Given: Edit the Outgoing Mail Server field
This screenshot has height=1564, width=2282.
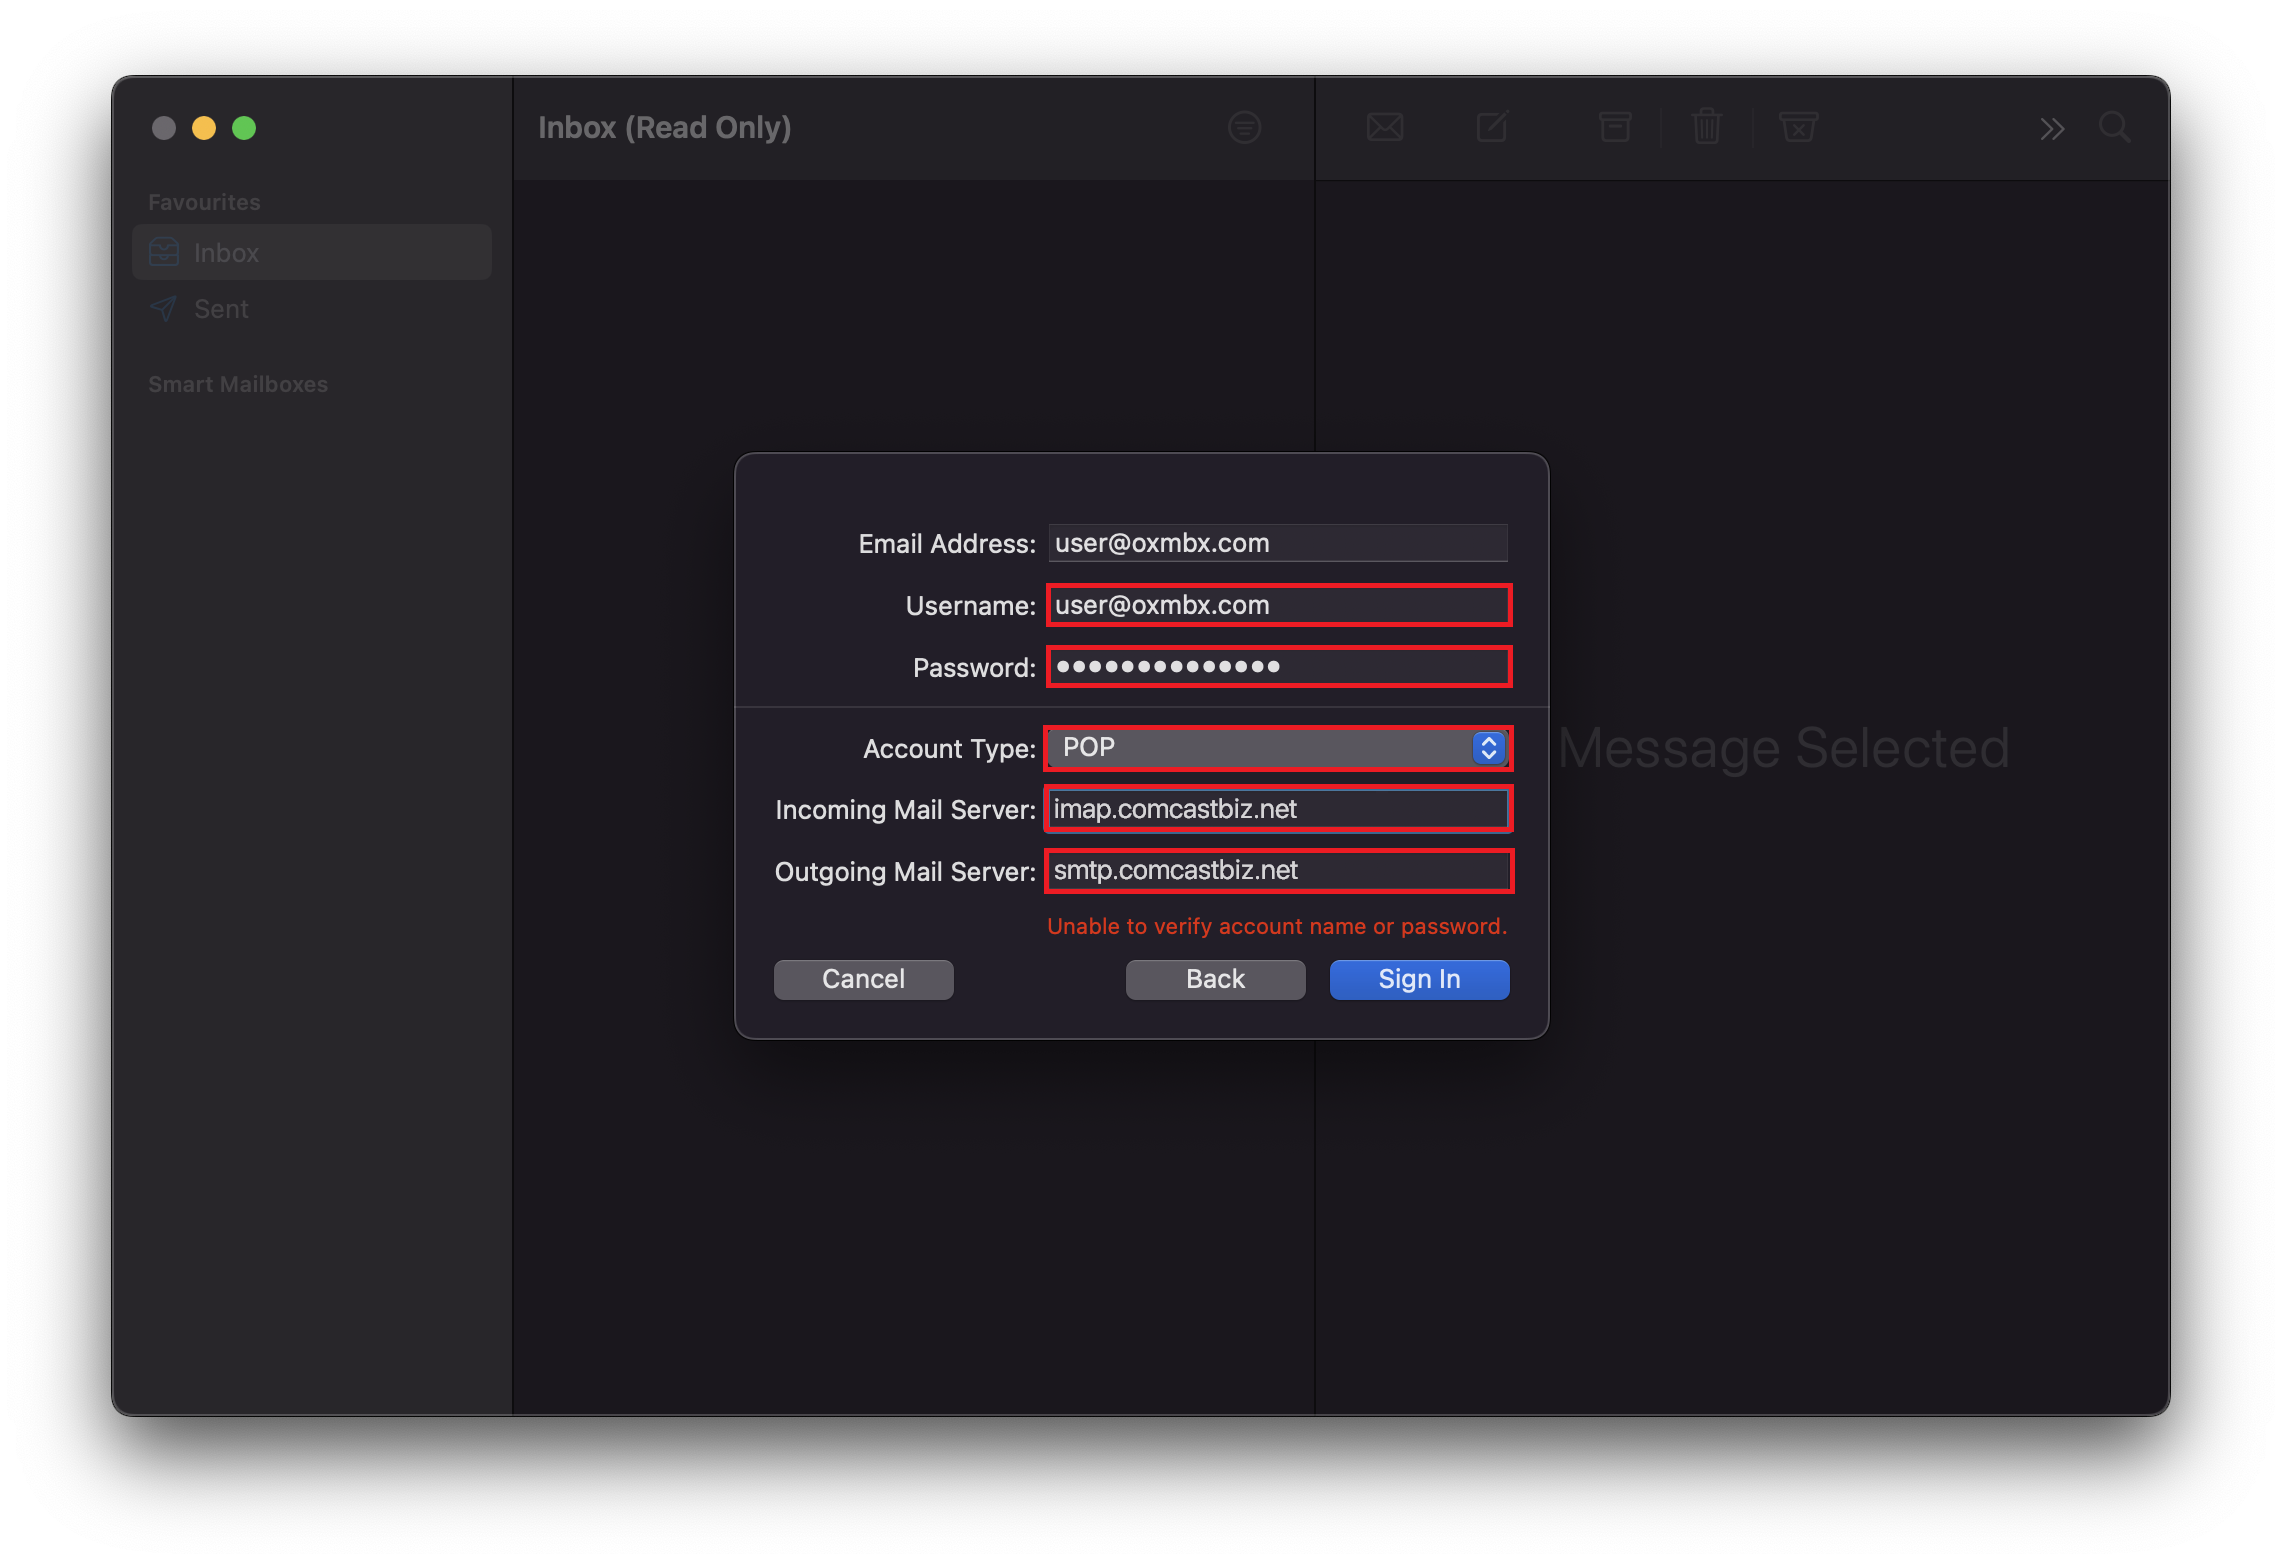Looking at the screenshot, I should click(x=1277, y=871).
